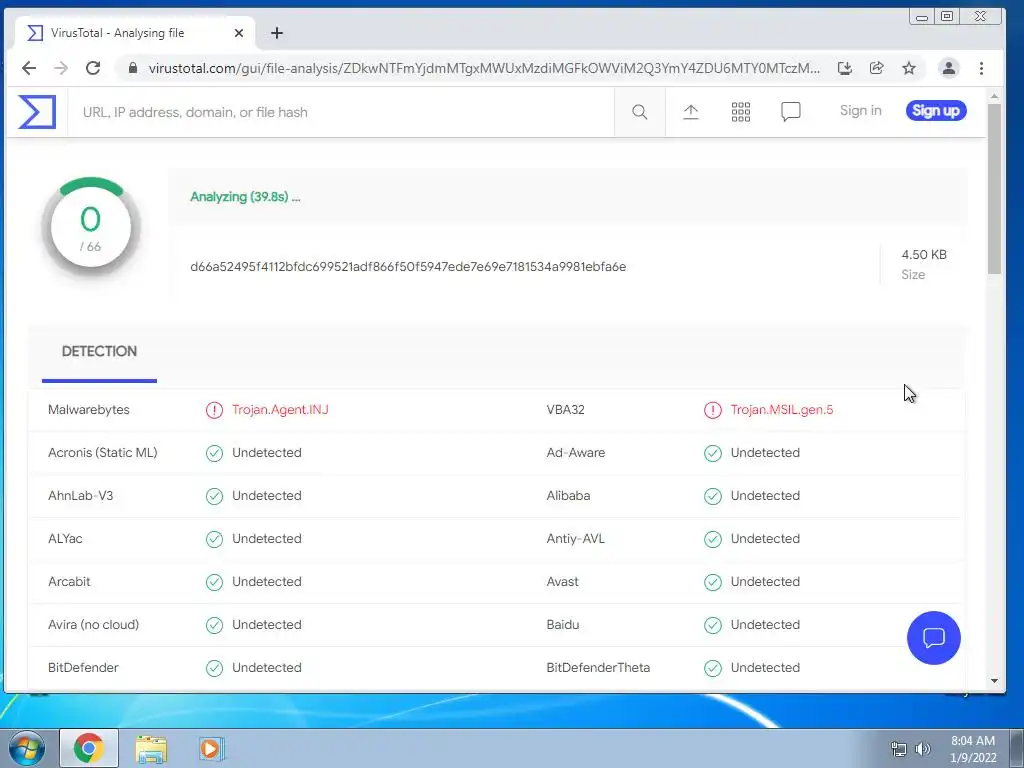Select the VirusTotal - Analysing file browser tab
The height and width of the screenshot is (768, 1024).
134,33
